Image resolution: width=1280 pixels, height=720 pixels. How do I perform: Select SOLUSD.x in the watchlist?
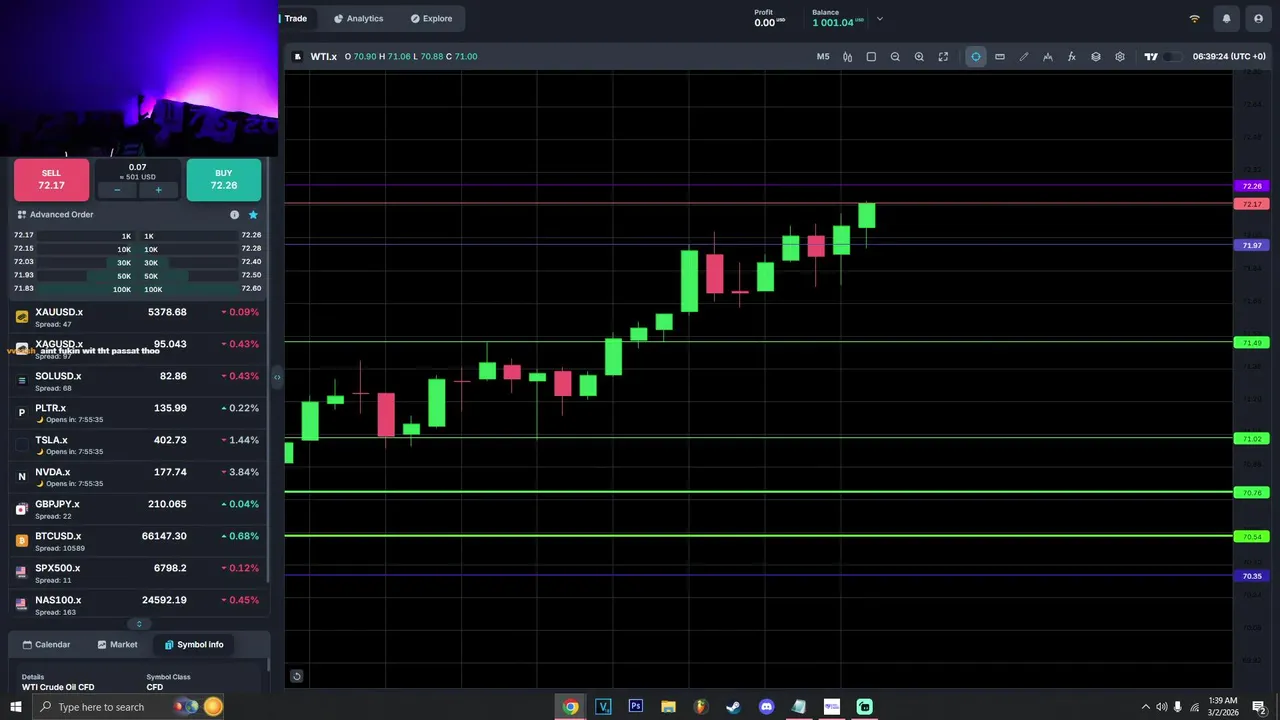tap(138, 379)
